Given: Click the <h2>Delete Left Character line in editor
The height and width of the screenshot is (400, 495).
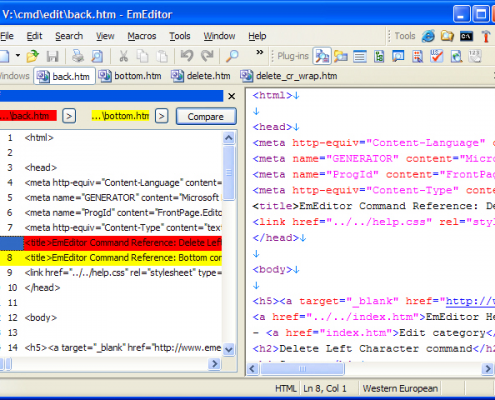Looking at the screenshot, I should click(373, 349).
